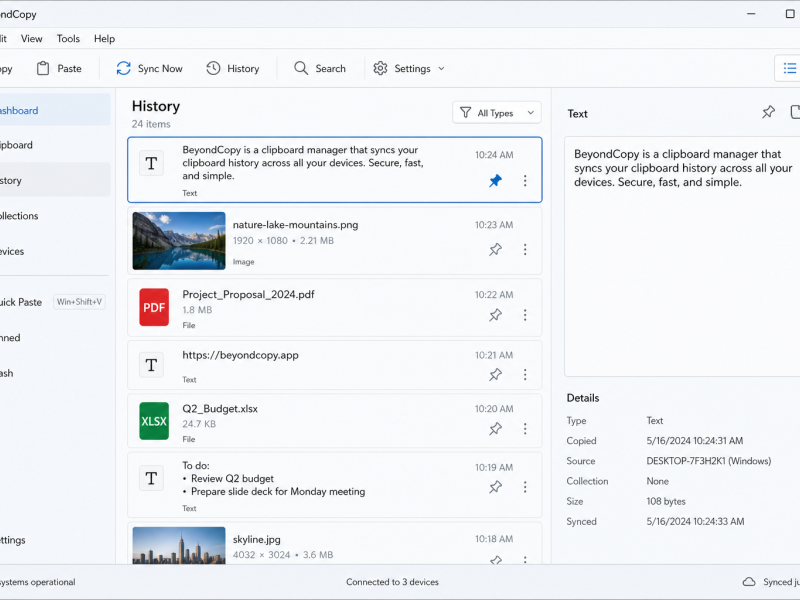
Task: Click the Search magnifier icon
Action: point(301,68)
